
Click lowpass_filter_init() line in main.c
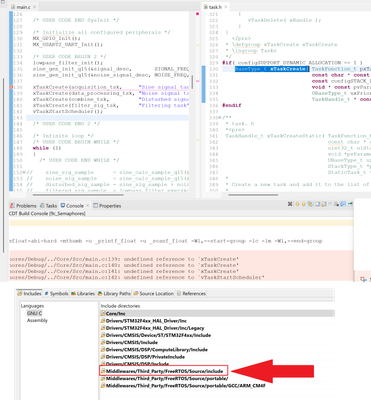[68, 63]
